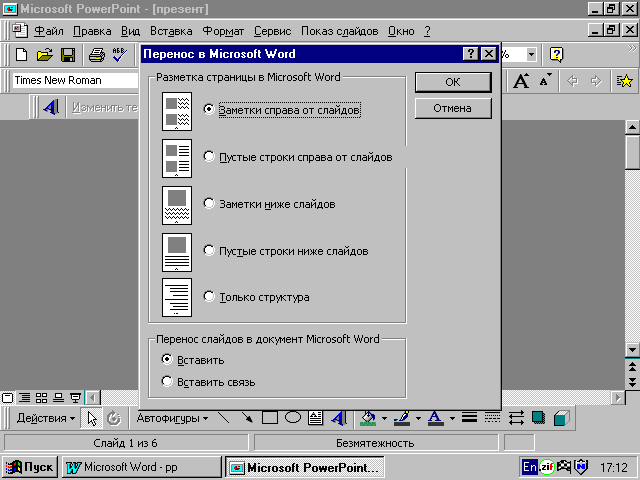Click the Отмена button

(x=453, y=108)
